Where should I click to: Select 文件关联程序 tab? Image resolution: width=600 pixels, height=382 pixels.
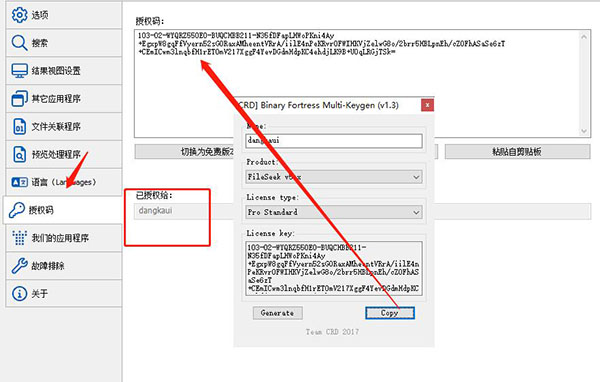pyautogui.click(x=64, y=126)
